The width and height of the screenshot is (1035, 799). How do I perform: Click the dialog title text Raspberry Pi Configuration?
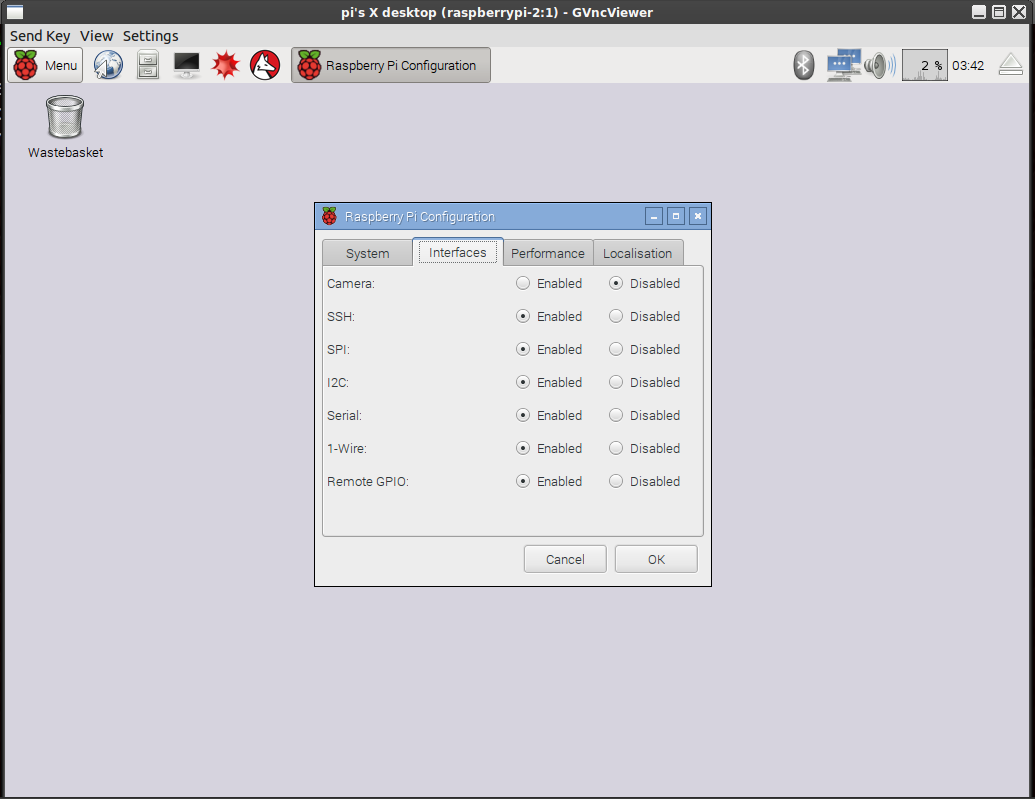tap(420, 217)
